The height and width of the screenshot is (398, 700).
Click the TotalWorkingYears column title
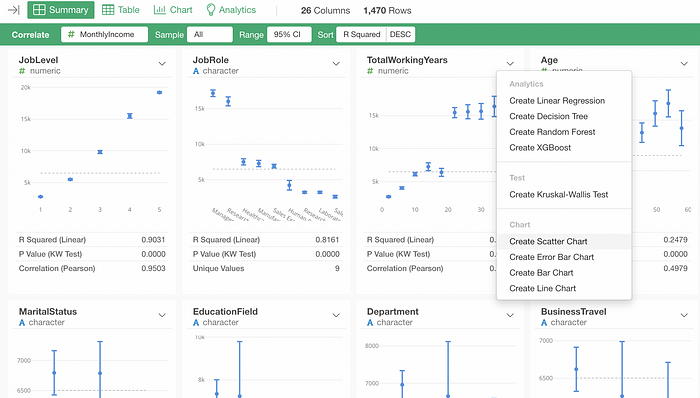click(x=407, y=60)
